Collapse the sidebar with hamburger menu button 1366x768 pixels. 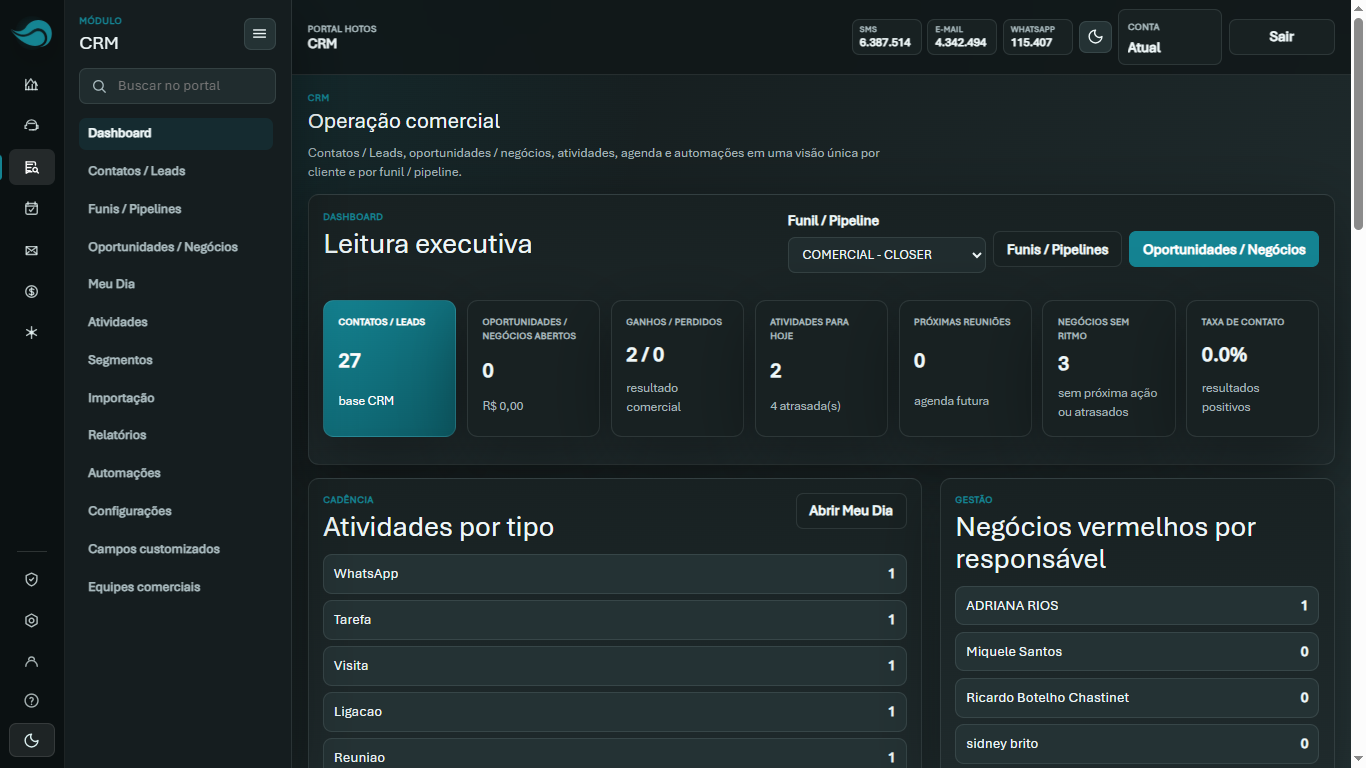(260, 34)
